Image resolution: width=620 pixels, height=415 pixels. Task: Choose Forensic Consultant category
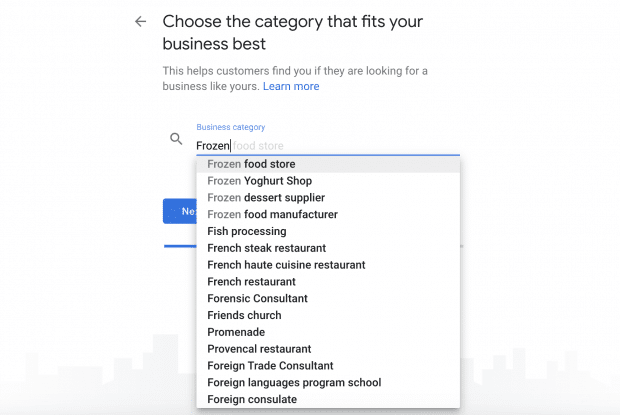click(257, 299)
